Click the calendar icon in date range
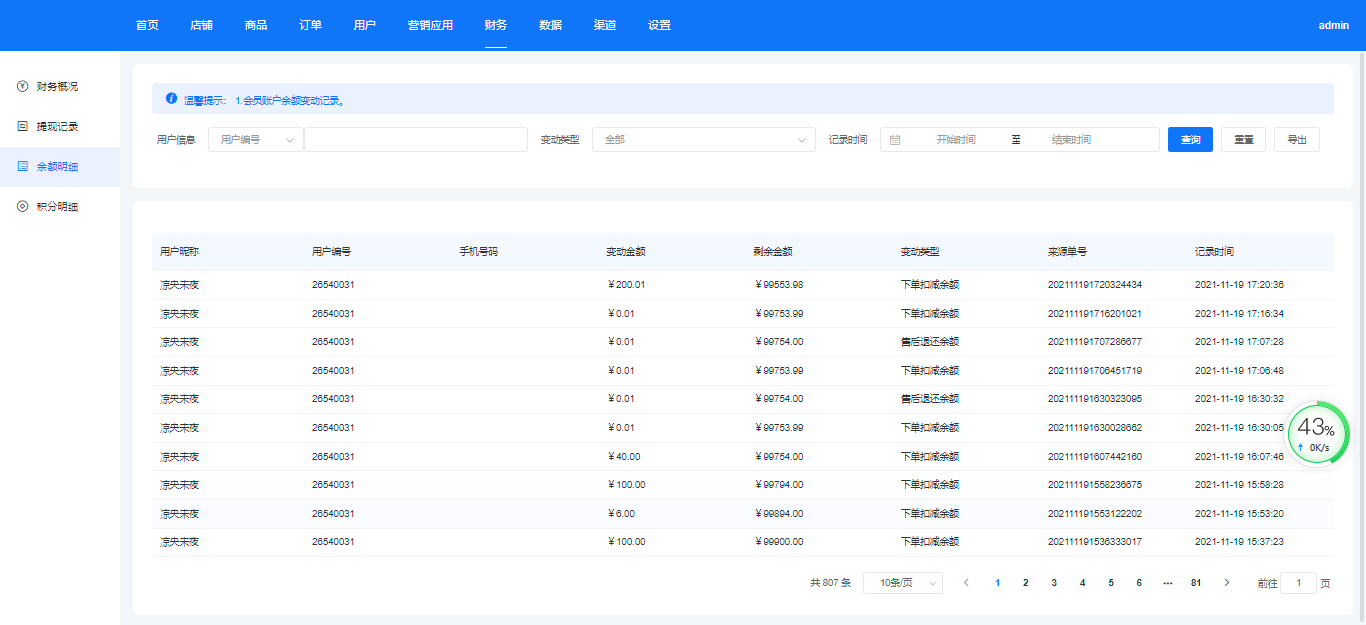Screen dimensions: 1366x625 click(895, 140)
